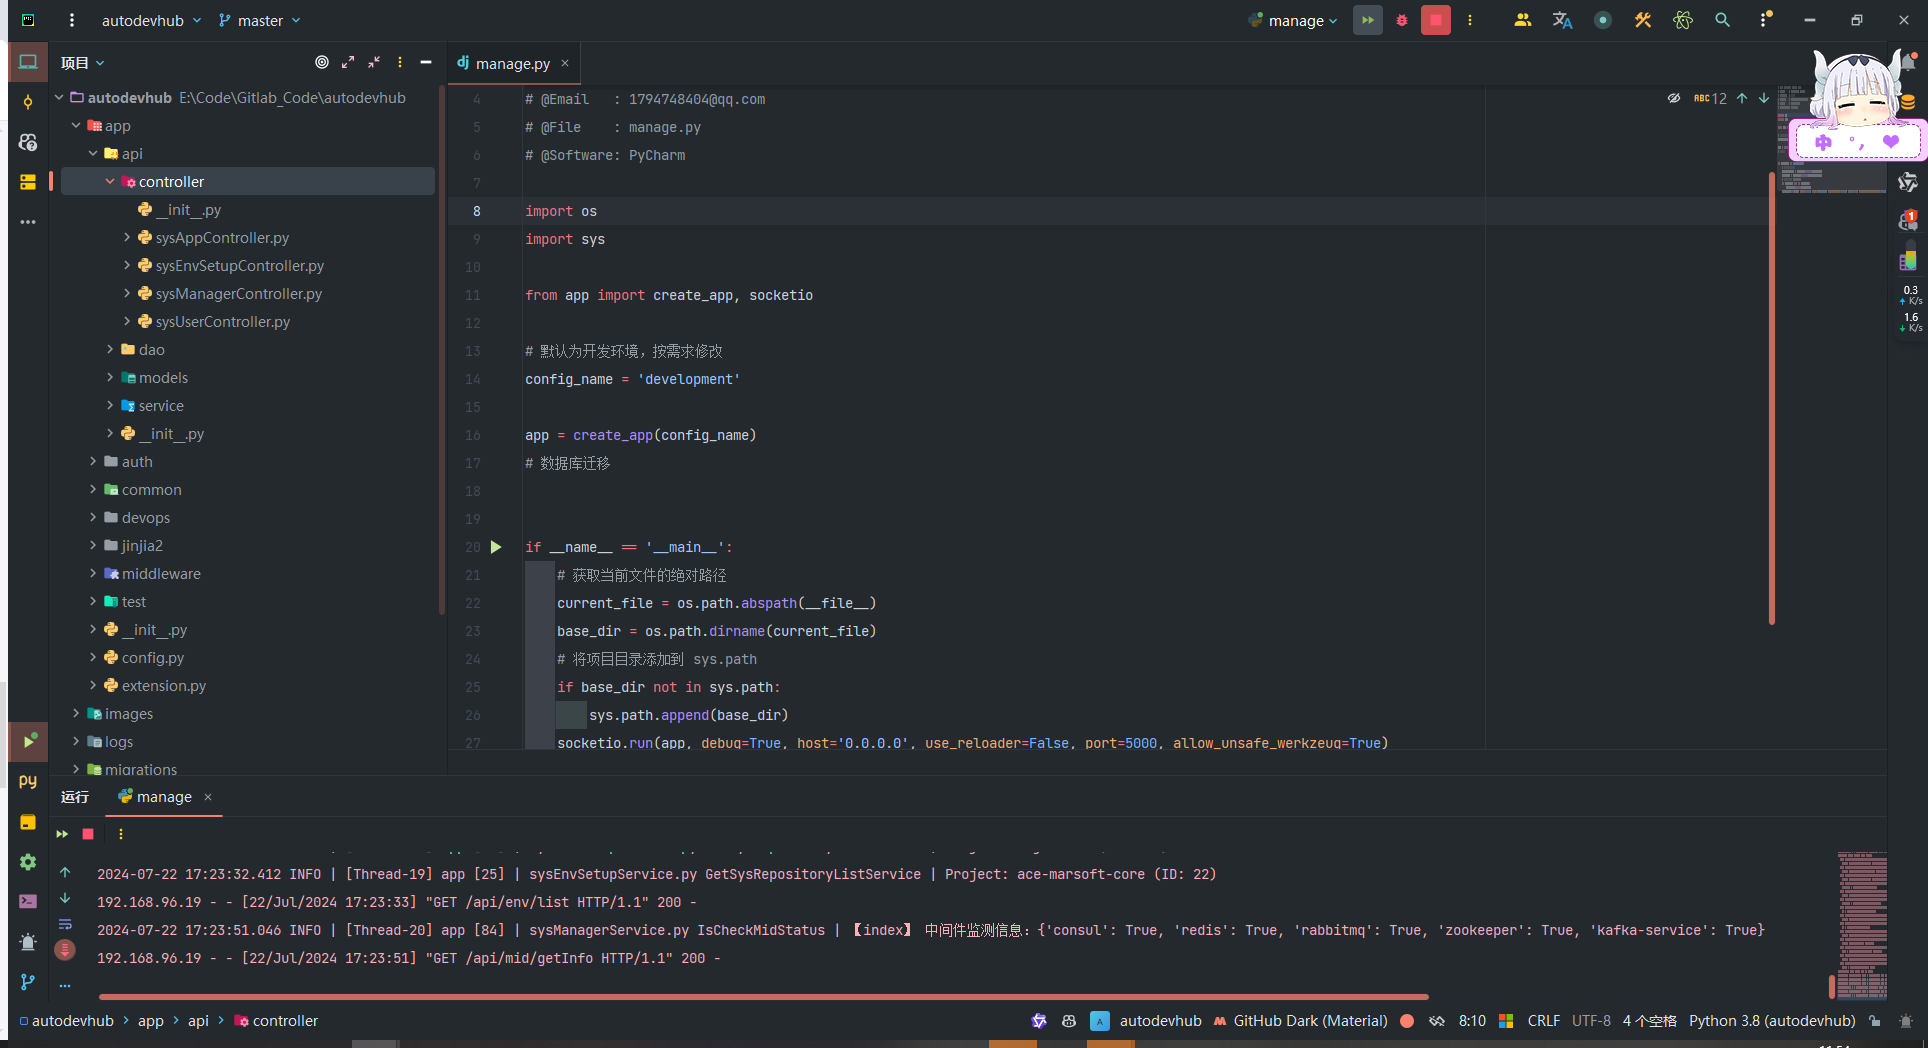Screen dimensions: 1928x1048
Task: Click the 8:10 cursor position indicator
Action: coord(1472,1021)
